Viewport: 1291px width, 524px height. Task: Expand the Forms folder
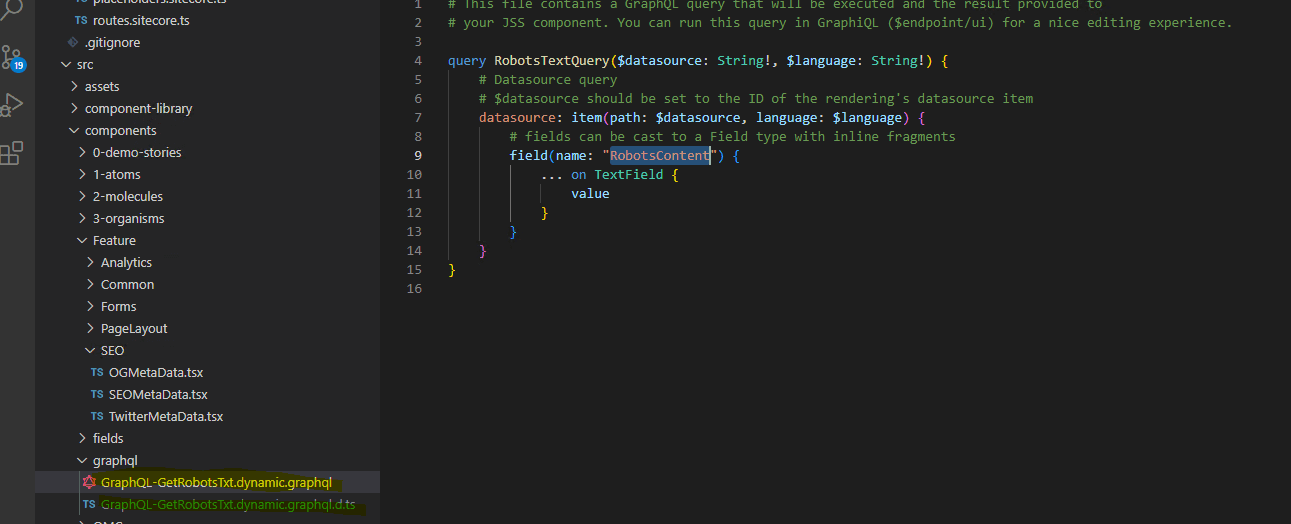[x=90, y=306]
